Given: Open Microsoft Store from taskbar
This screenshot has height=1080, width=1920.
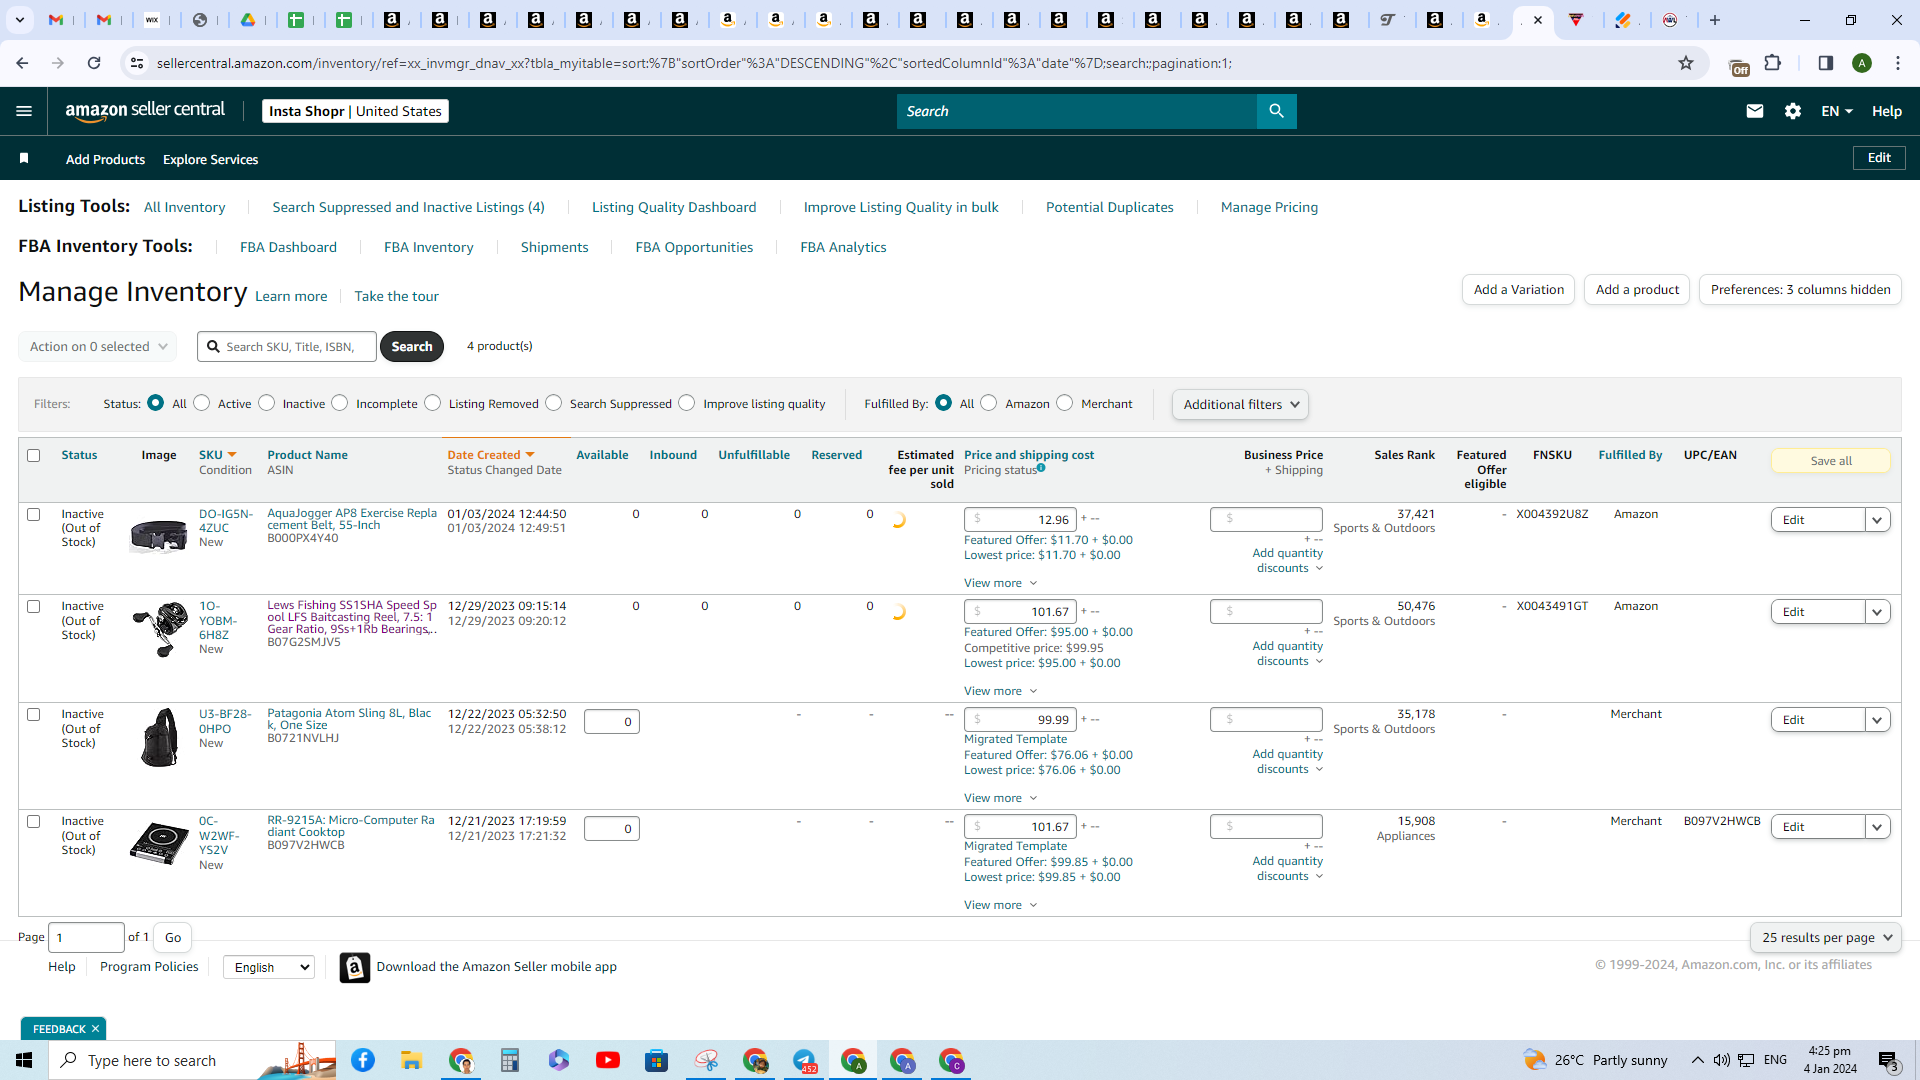Looking at the screenshot, I should 657,1060.
